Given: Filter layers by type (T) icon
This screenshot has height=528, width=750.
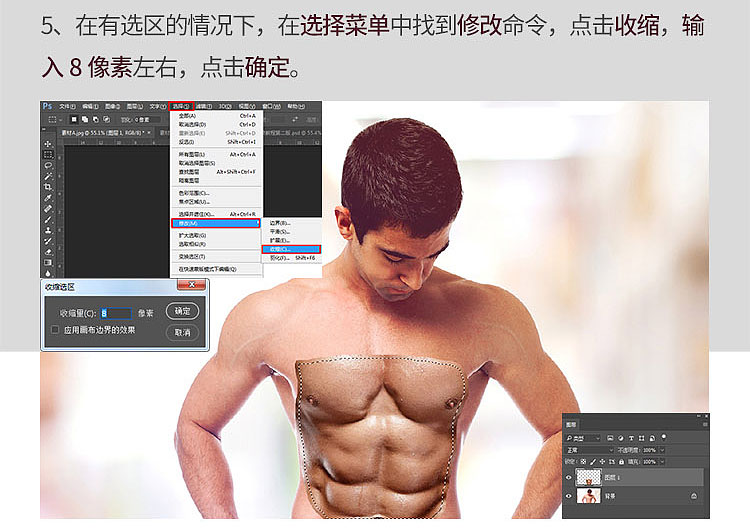Looking at the screenshot, I should point(631,438).
